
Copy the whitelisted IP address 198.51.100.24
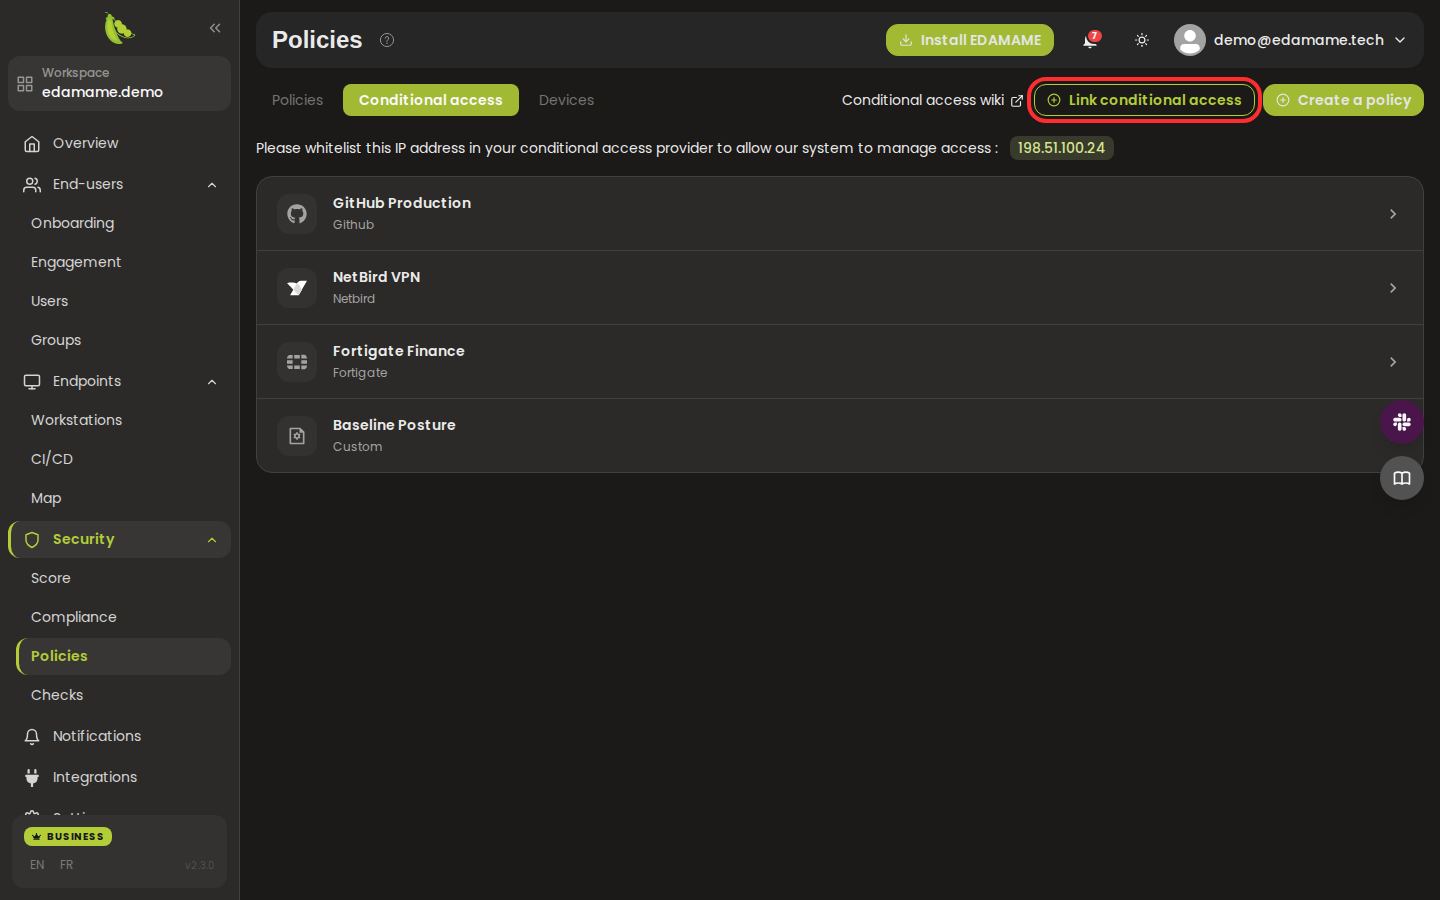click(x=1061, y=148)
